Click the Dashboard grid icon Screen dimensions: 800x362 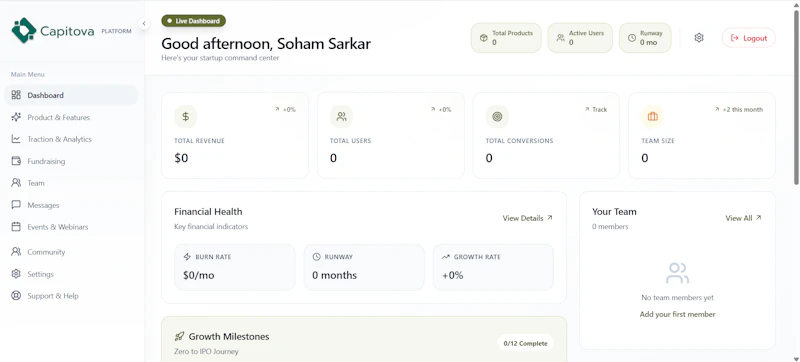(x=16, y=95)
